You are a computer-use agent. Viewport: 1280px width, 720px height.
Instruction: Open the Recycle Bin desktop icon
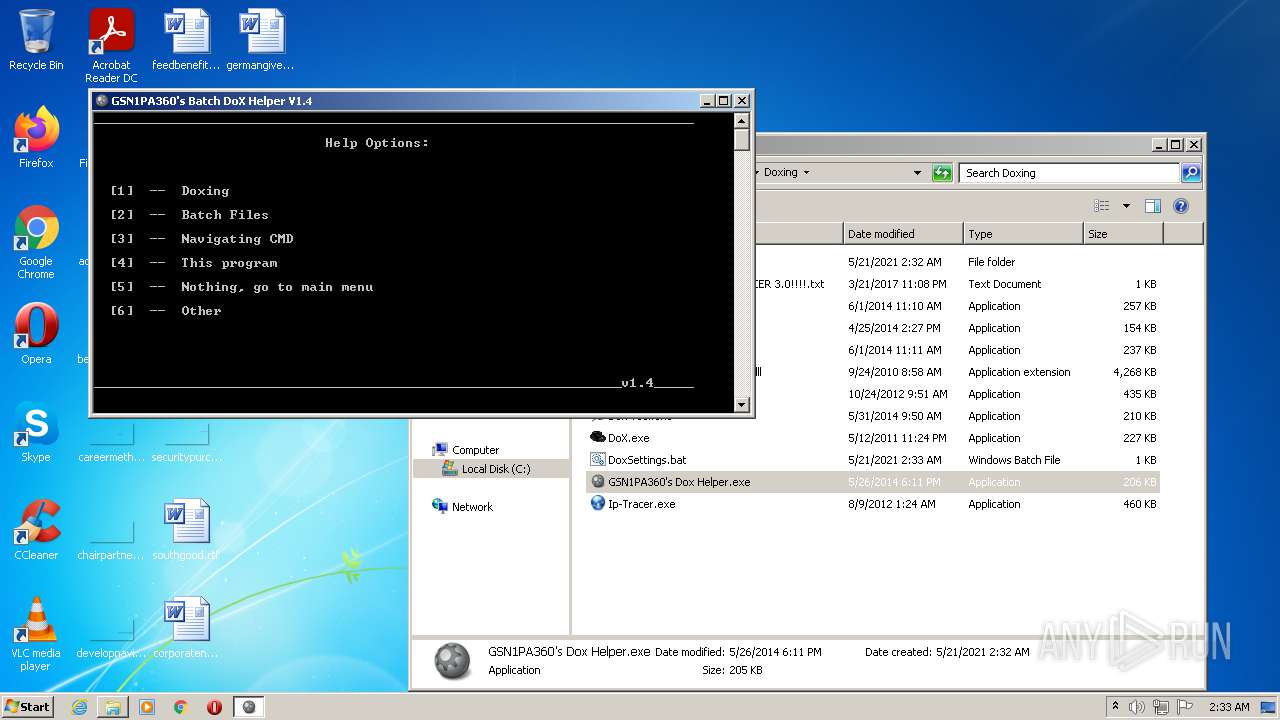point(36,40)
